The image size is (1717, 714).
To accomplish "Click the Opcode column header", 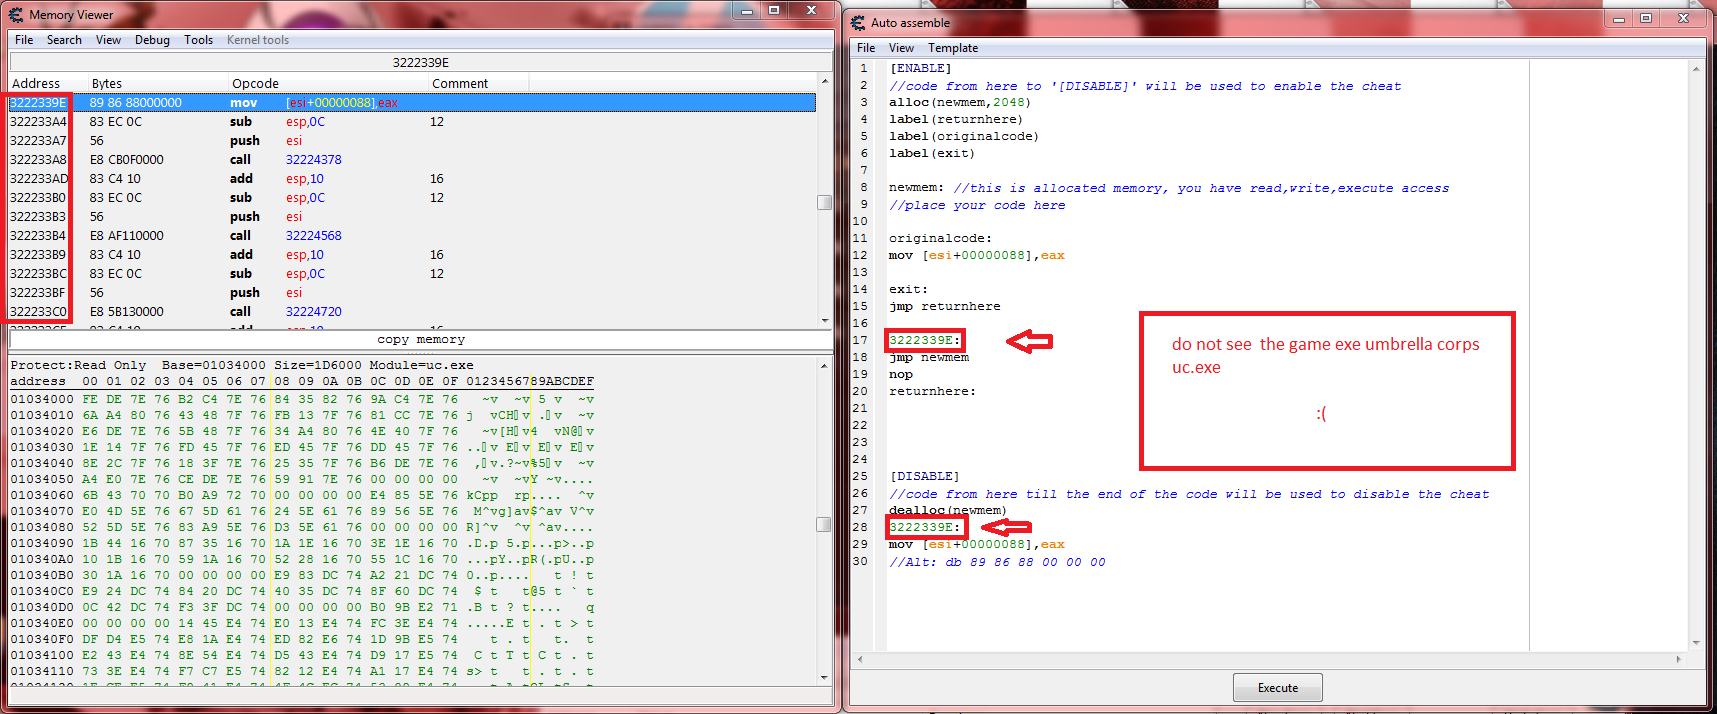I will tap(255, 84).
